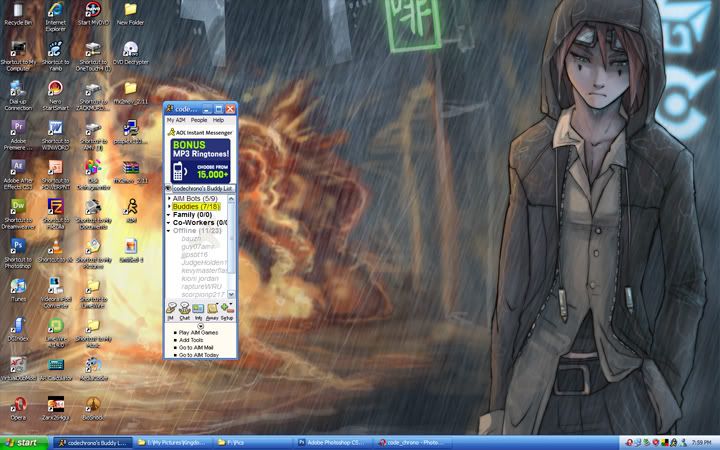This screenshot has width=720, height=450.
Task: Set Away message in AIM toolbar
Action: point(212,311)
